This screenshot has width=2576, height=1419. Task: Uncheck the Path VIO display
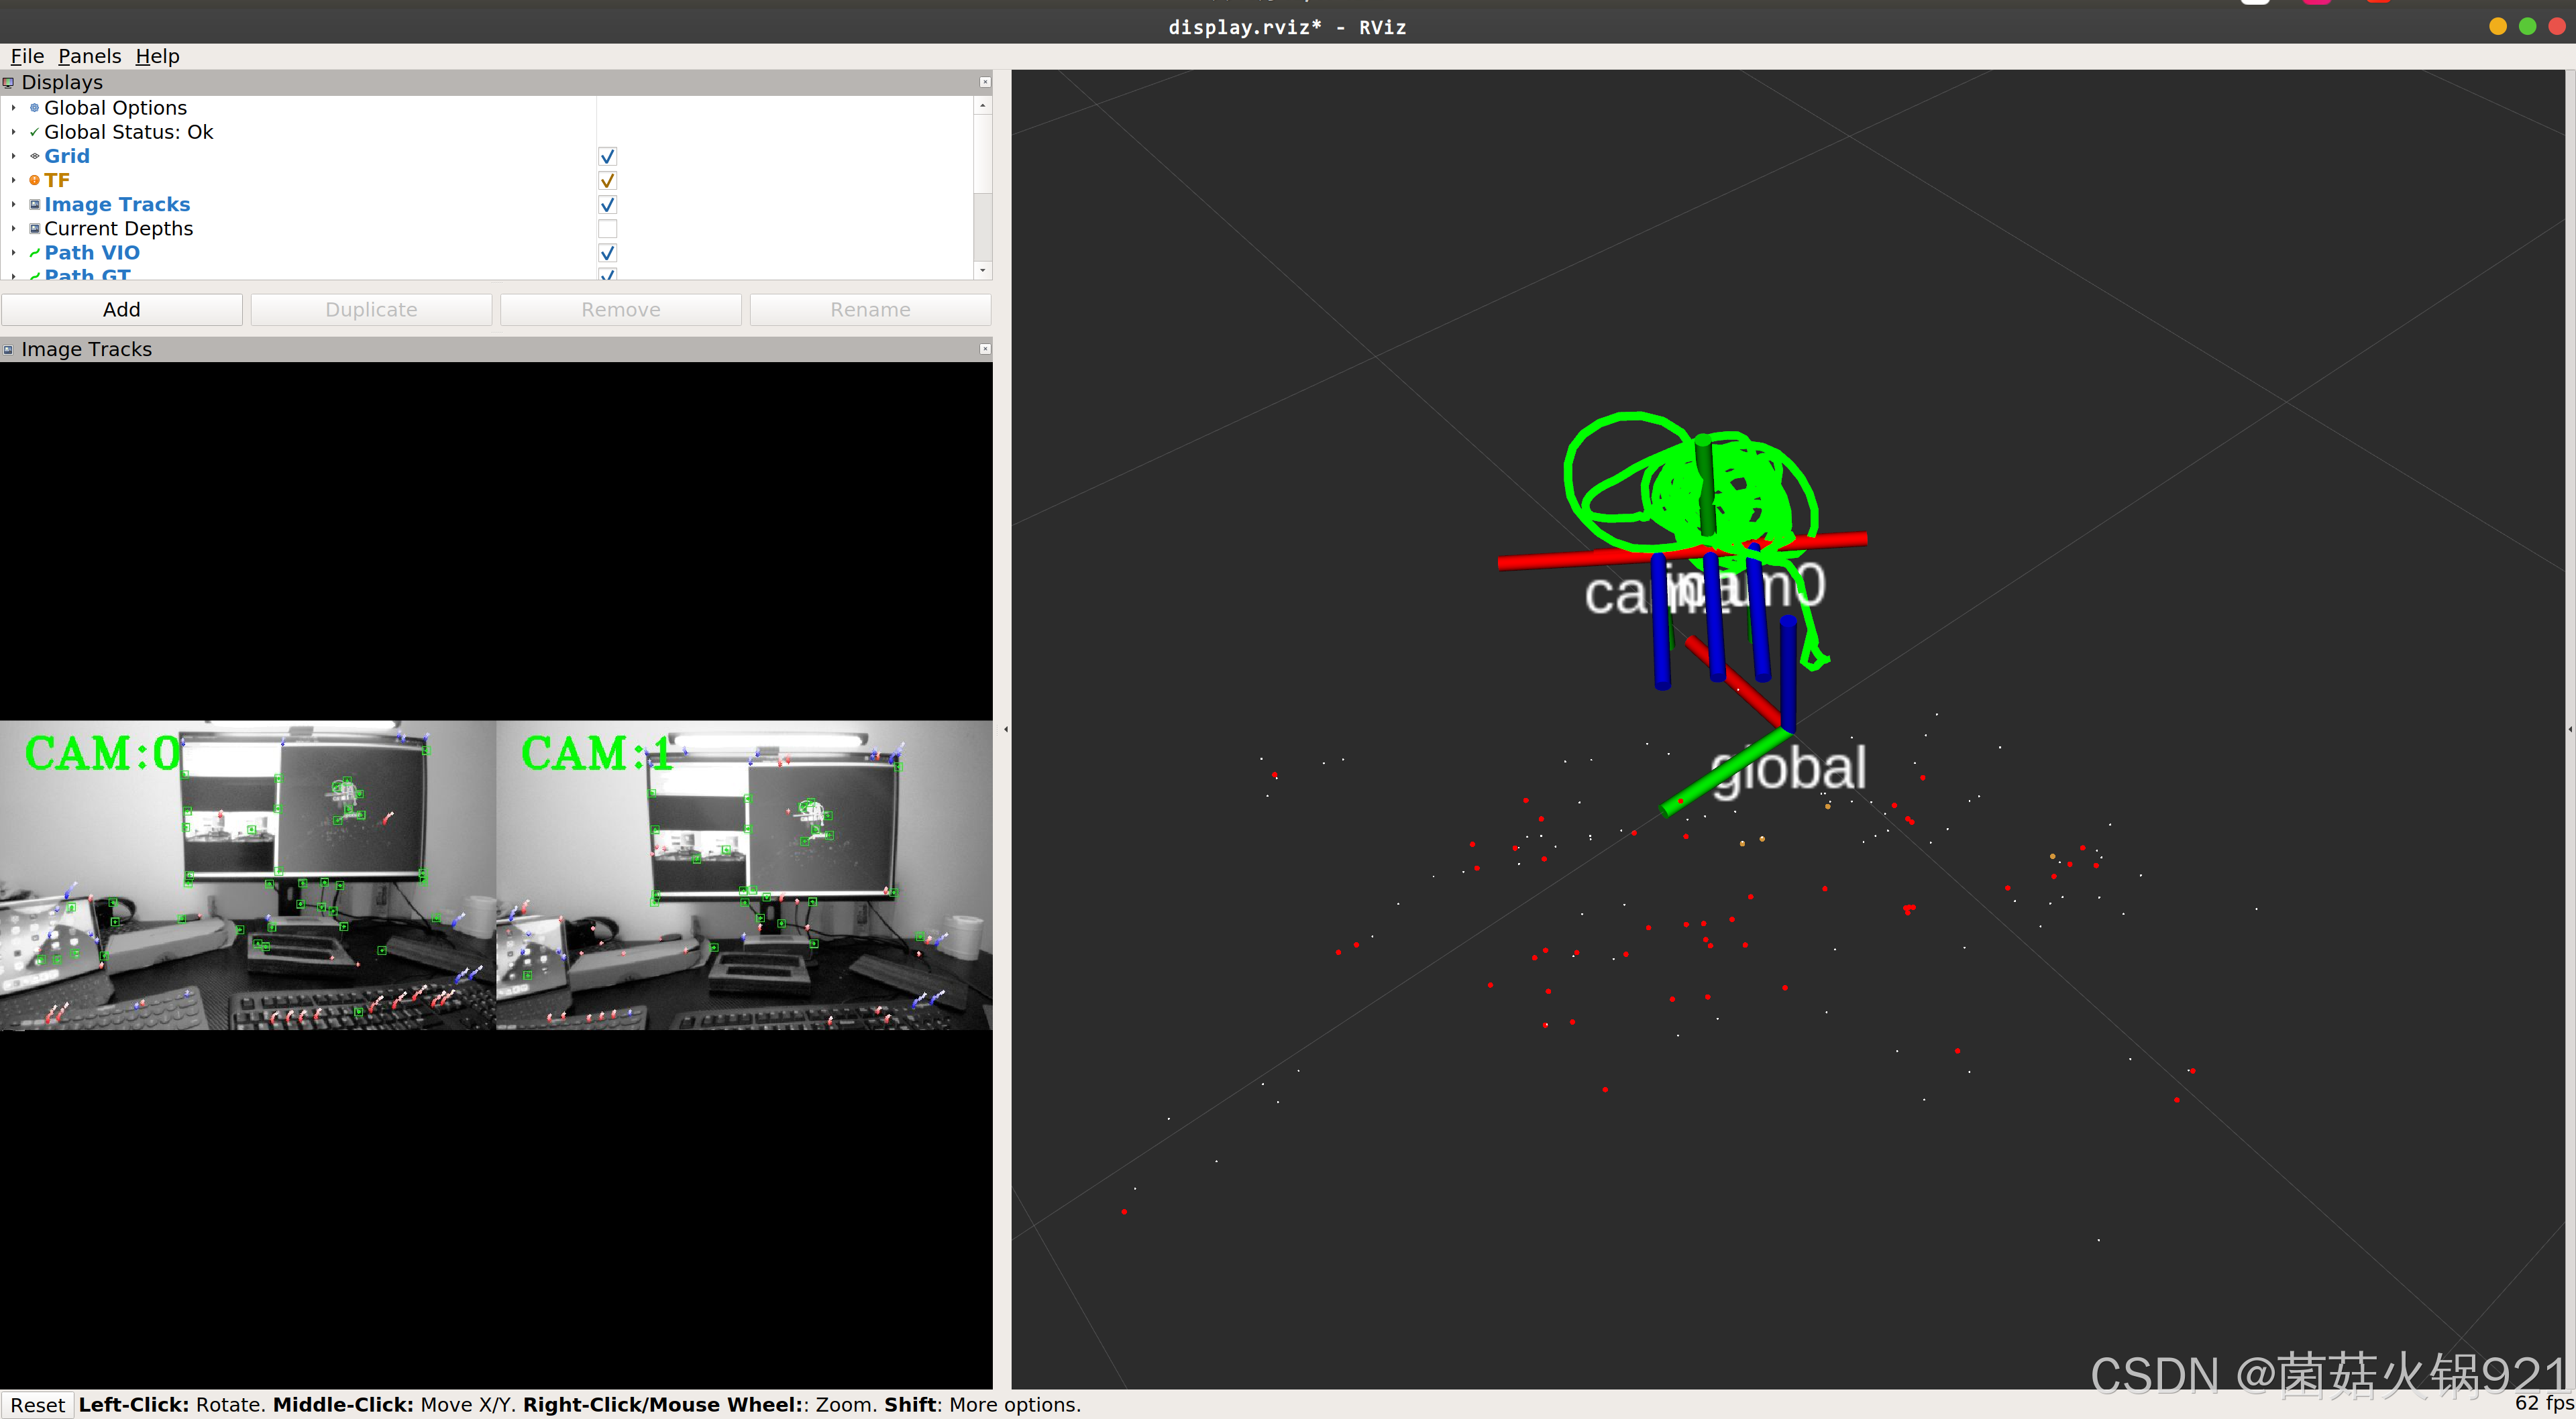coord(607,253)
